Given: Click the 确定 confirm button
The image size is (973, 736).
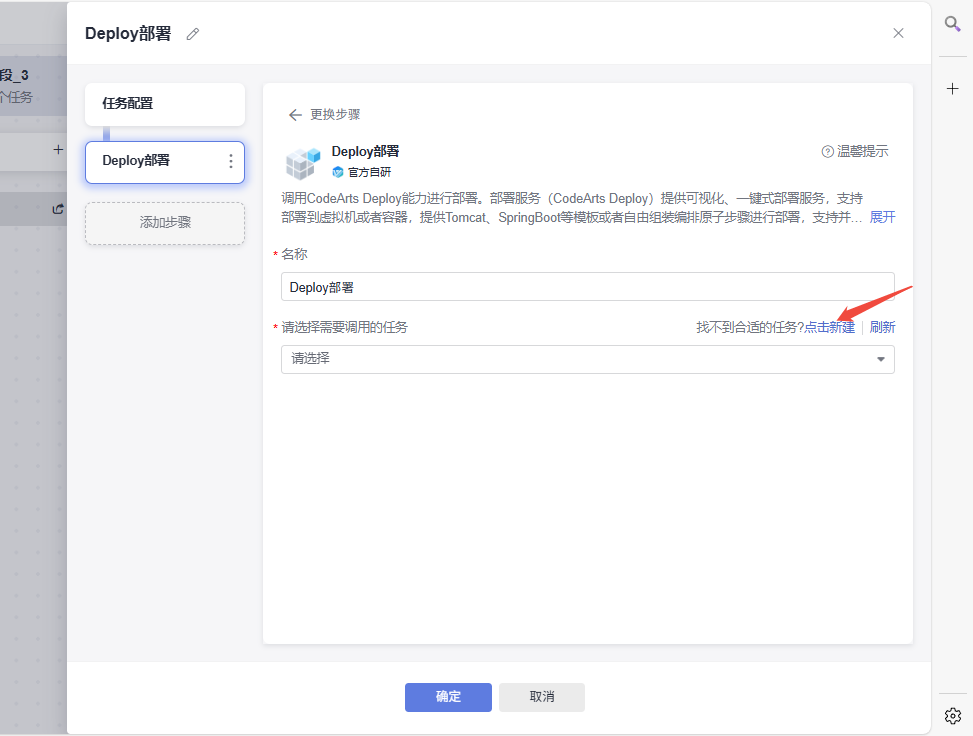Looking at the screenshot, I should coord(448,697).
